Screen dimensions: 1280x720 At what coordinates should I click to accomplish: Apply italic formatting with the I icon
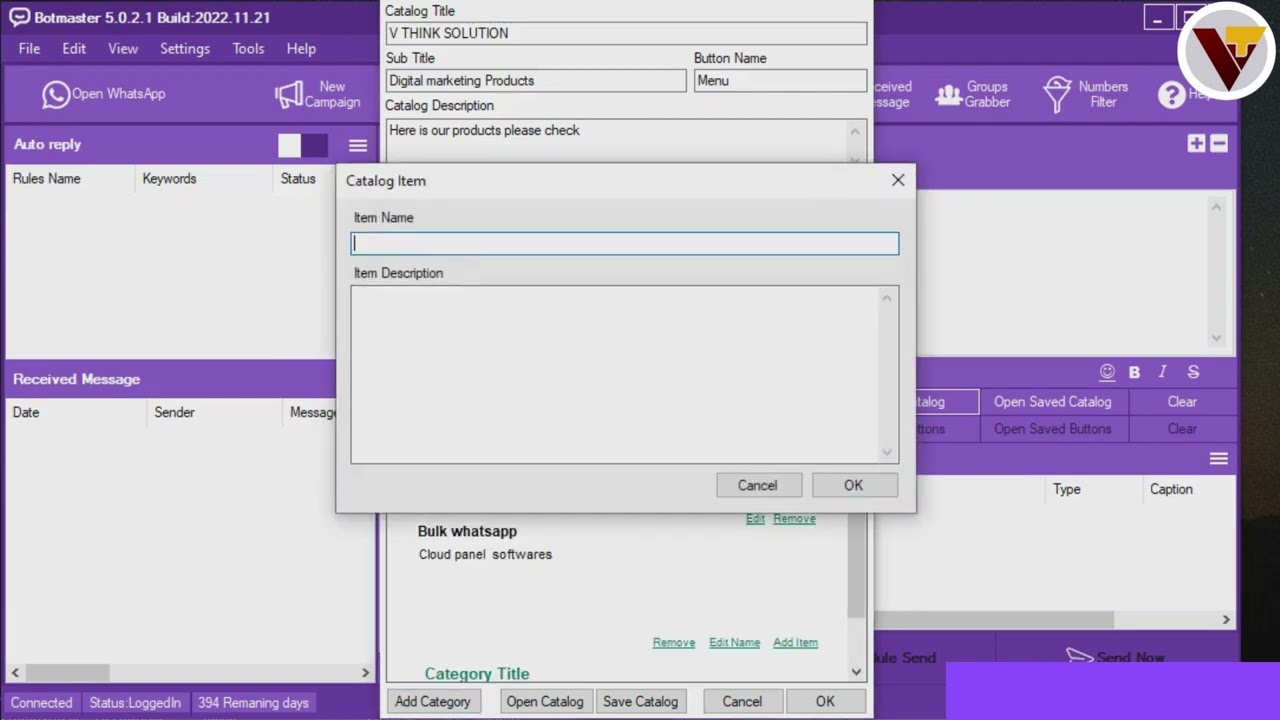click(x=1162, y=372)
